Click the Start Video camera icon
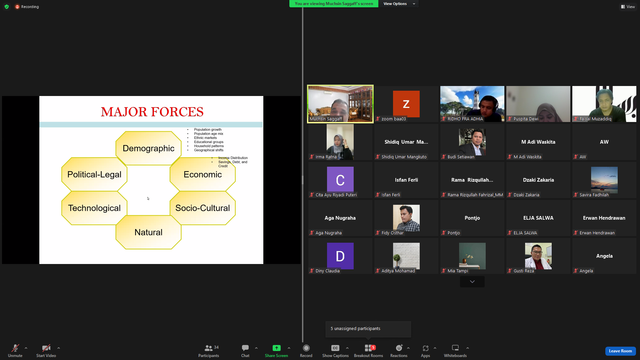Viewport: 640px width, 360px height. pos(46,348)
